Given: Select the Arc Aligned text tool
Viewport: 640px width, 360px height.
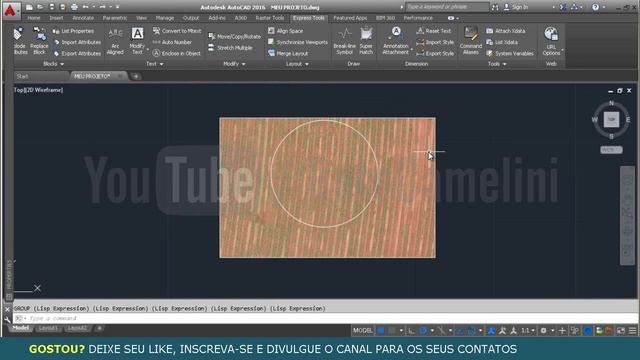Looking at the screenshot, I should pos(115,41).
